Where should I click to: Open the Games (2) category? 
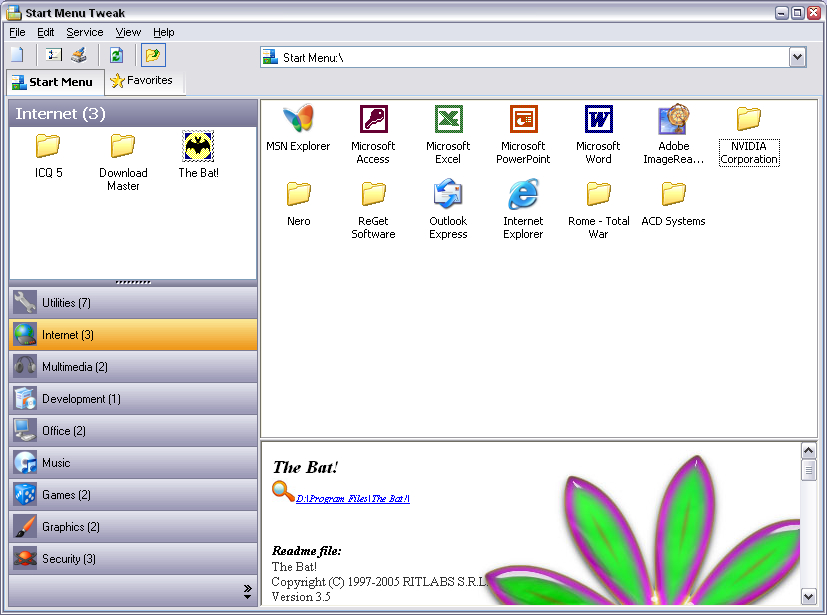click(x=133, y=495)
